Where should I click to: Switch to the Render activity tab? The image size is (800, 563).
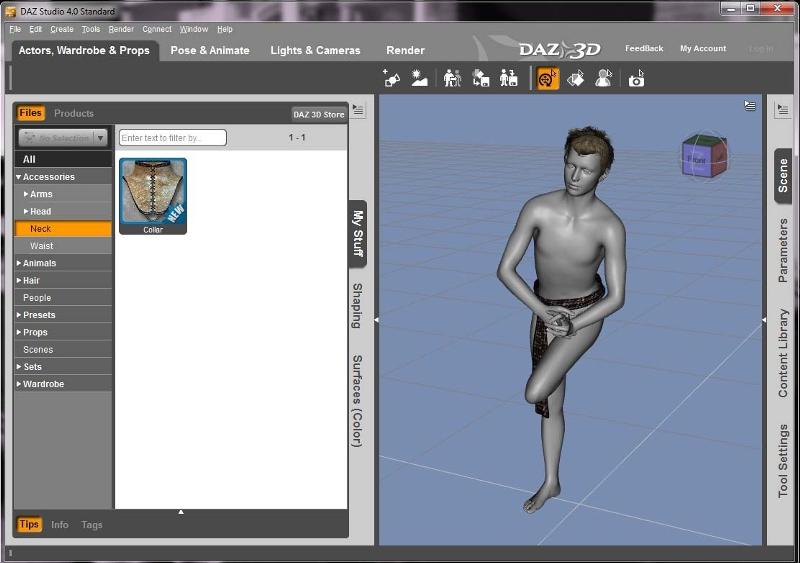point(405,51)
